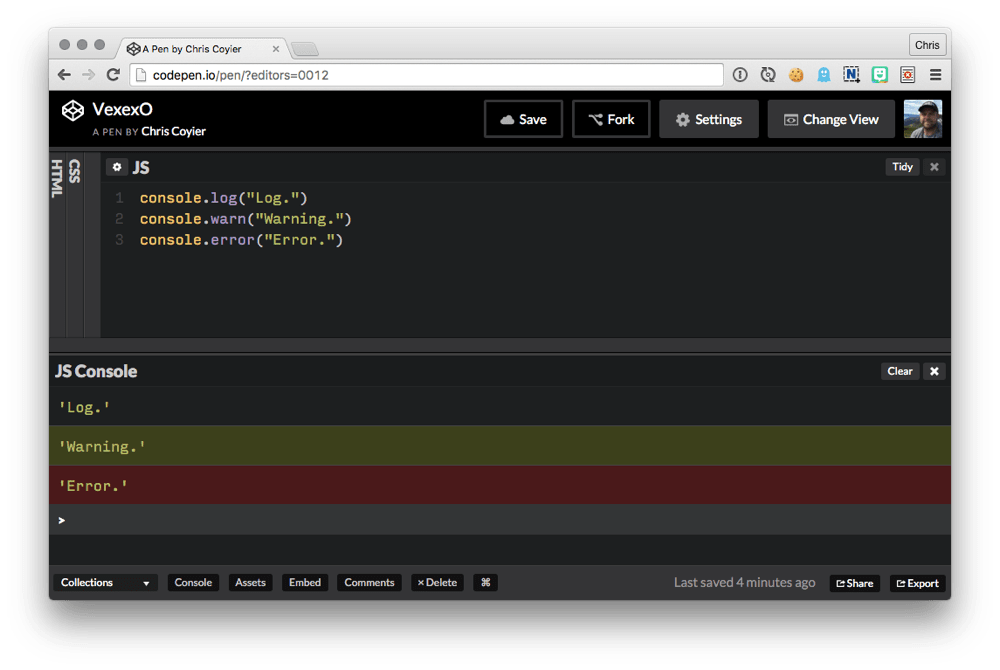Open the Ghostery extension icon
This screenshot has height=670, width=1000.
click(823, 74)
